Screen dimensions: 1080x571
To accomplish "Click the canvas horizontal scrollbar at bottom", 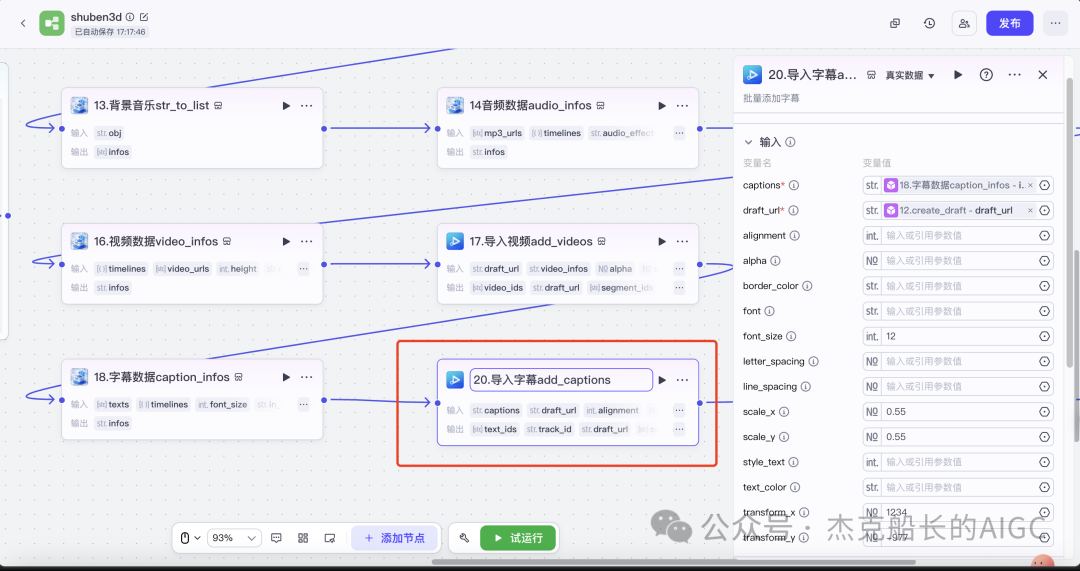I will (674, 562).
